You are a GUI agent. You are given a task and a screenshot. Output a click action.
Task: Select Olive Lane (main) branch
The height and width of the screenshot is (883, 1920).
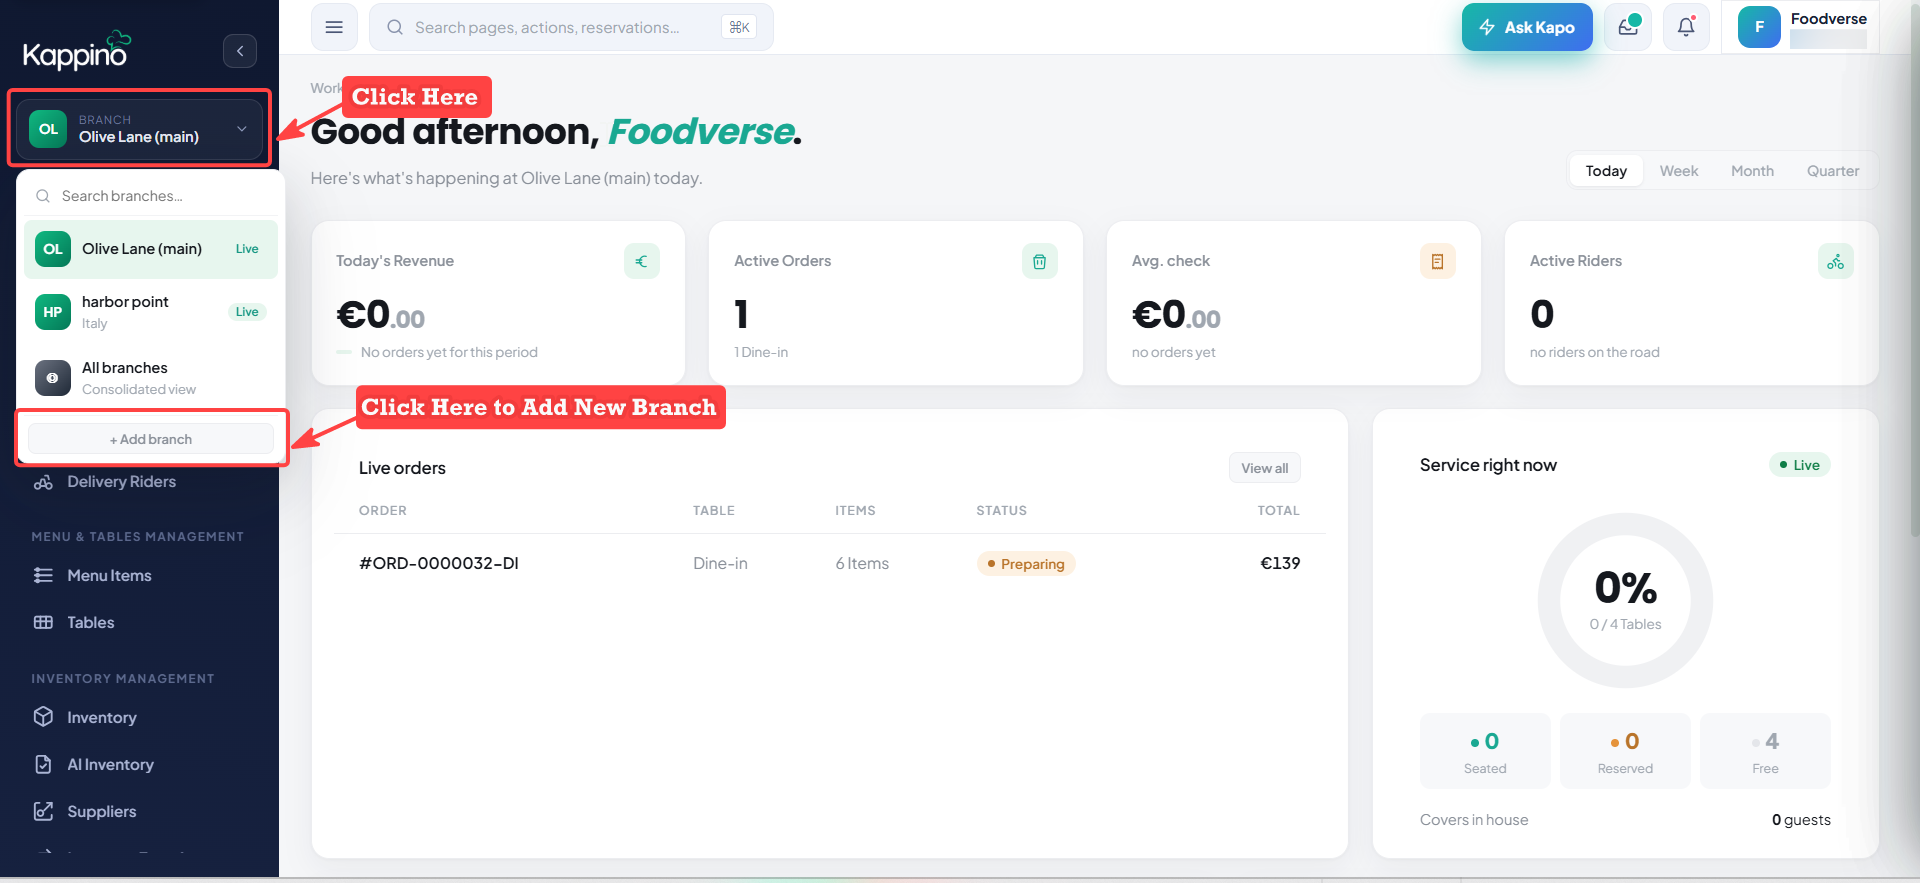pos(151,249)
